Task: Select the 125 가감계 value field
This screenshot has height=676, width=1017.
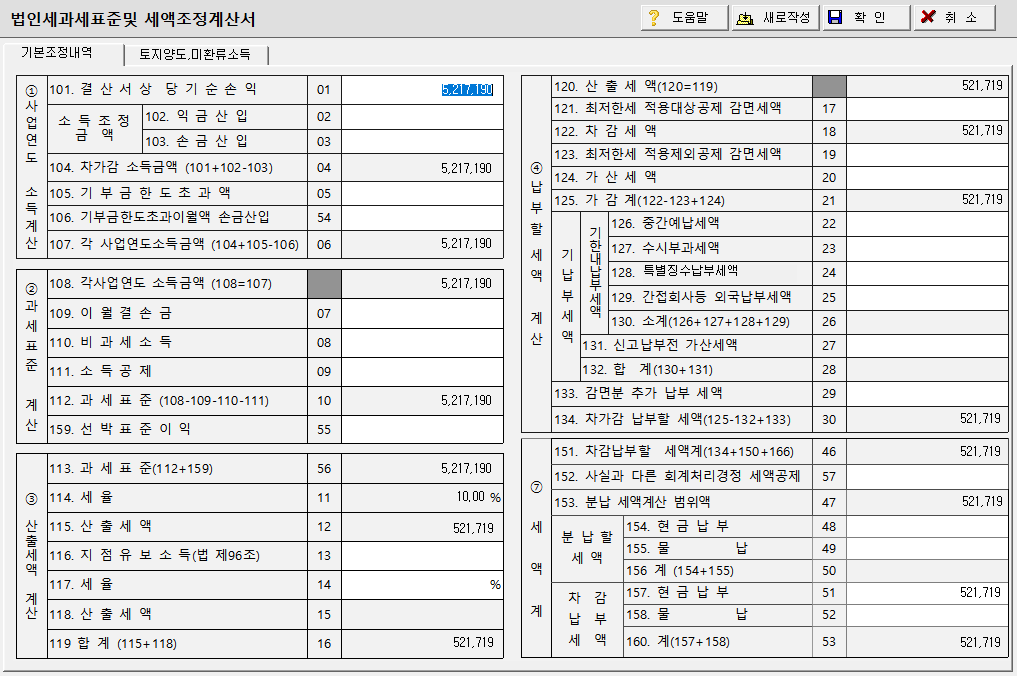Action: tap(927, 200)
